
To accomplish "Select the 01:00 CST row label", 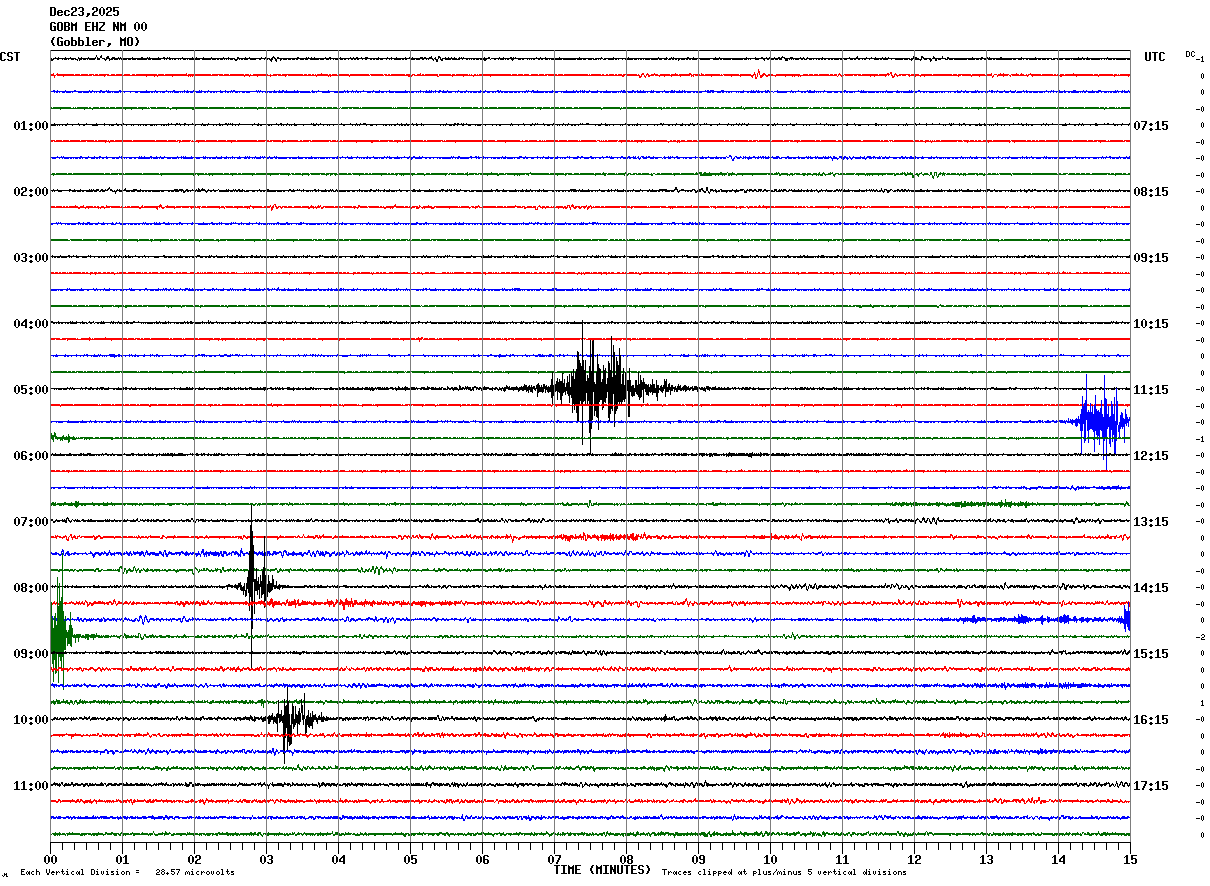I will 31,126.
